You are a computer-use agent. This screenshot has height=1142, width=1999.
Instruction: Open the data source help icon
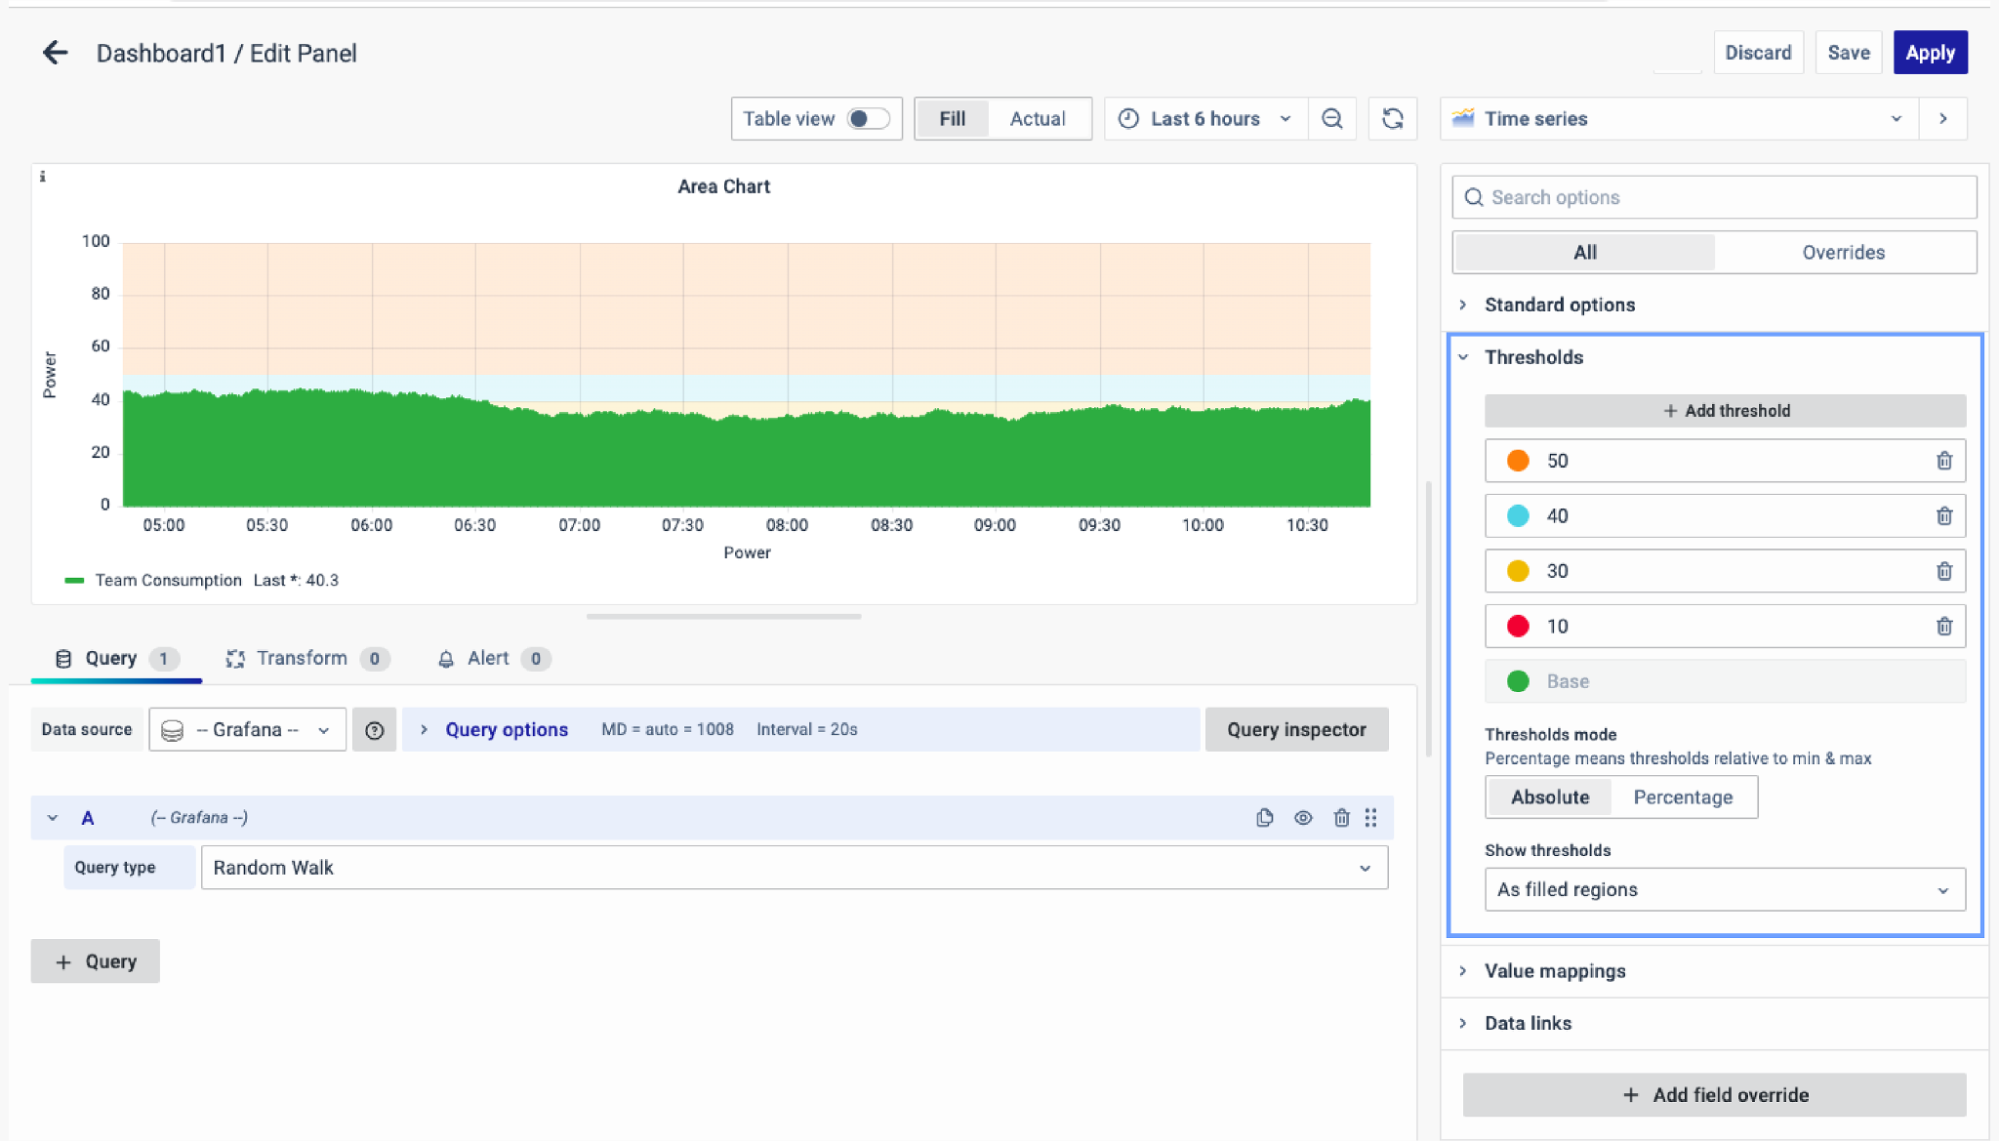click(x=374, y=730)
